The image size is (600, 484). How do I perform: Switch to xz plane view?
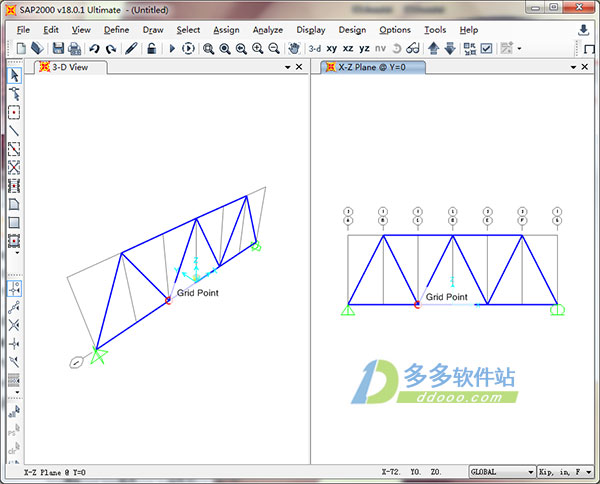pyautogui.click(x=348, y=49)
